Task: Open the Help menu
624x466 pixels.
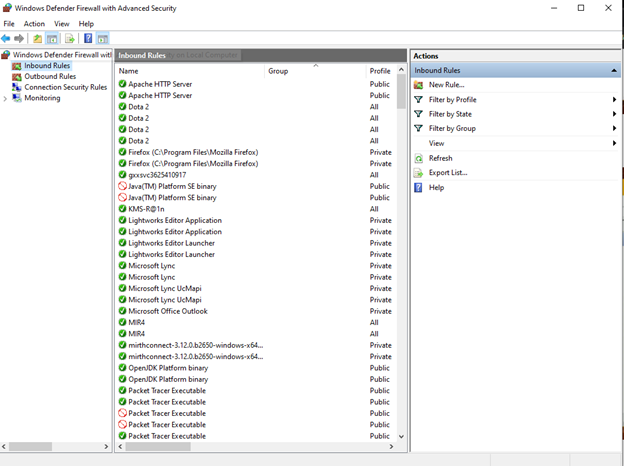Action: tap(86, 24)
